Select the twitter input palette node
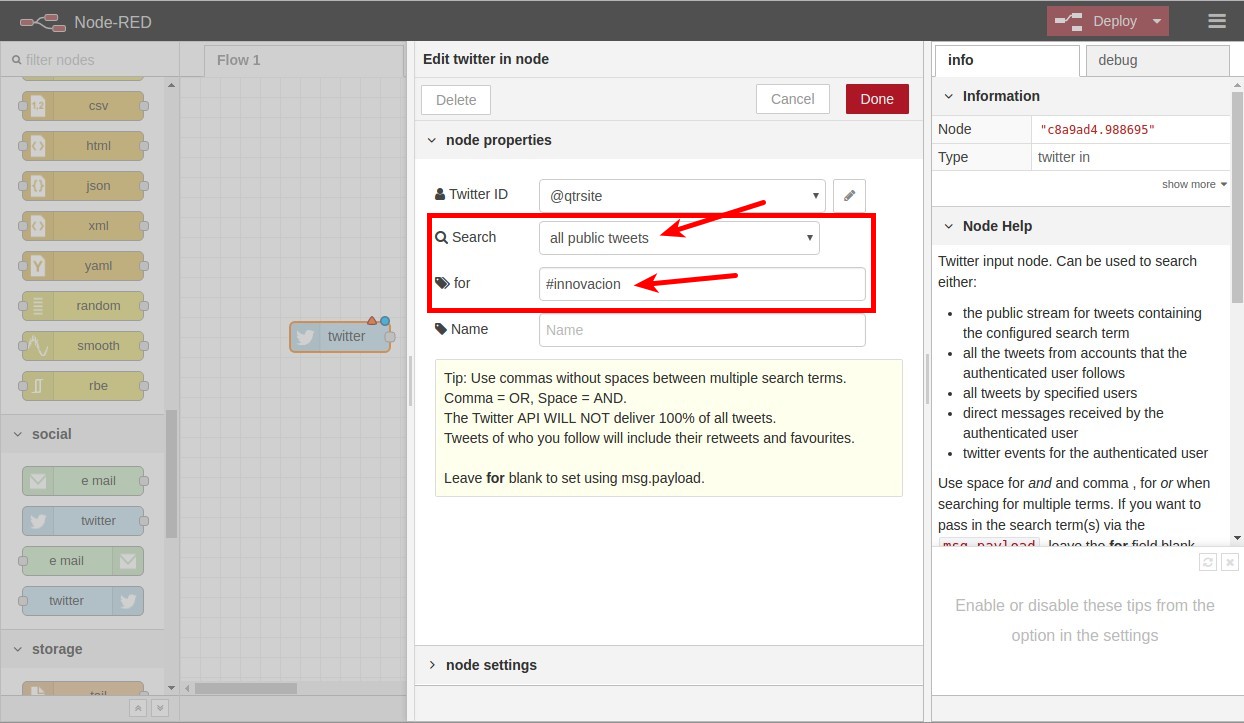The image size is (1244, 723). coord(83,521)
